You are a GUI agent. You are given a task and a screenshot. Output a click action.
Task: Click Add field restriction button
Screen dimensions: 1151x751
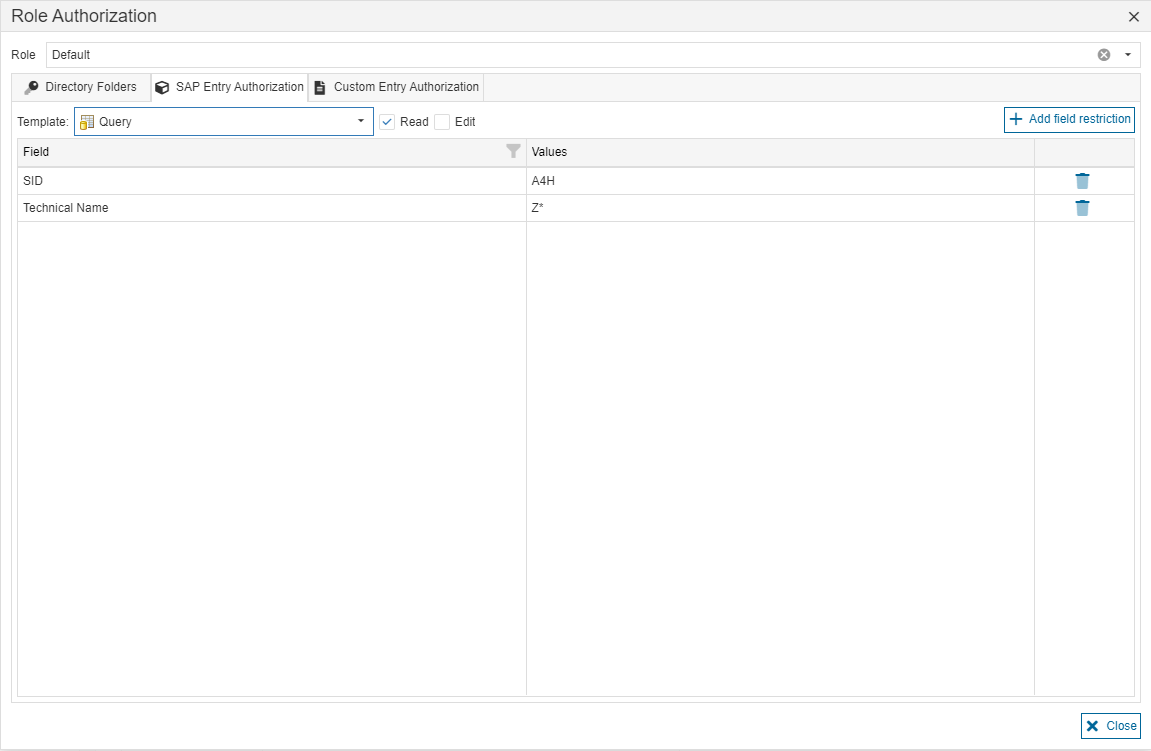[x=1069, y=119]
